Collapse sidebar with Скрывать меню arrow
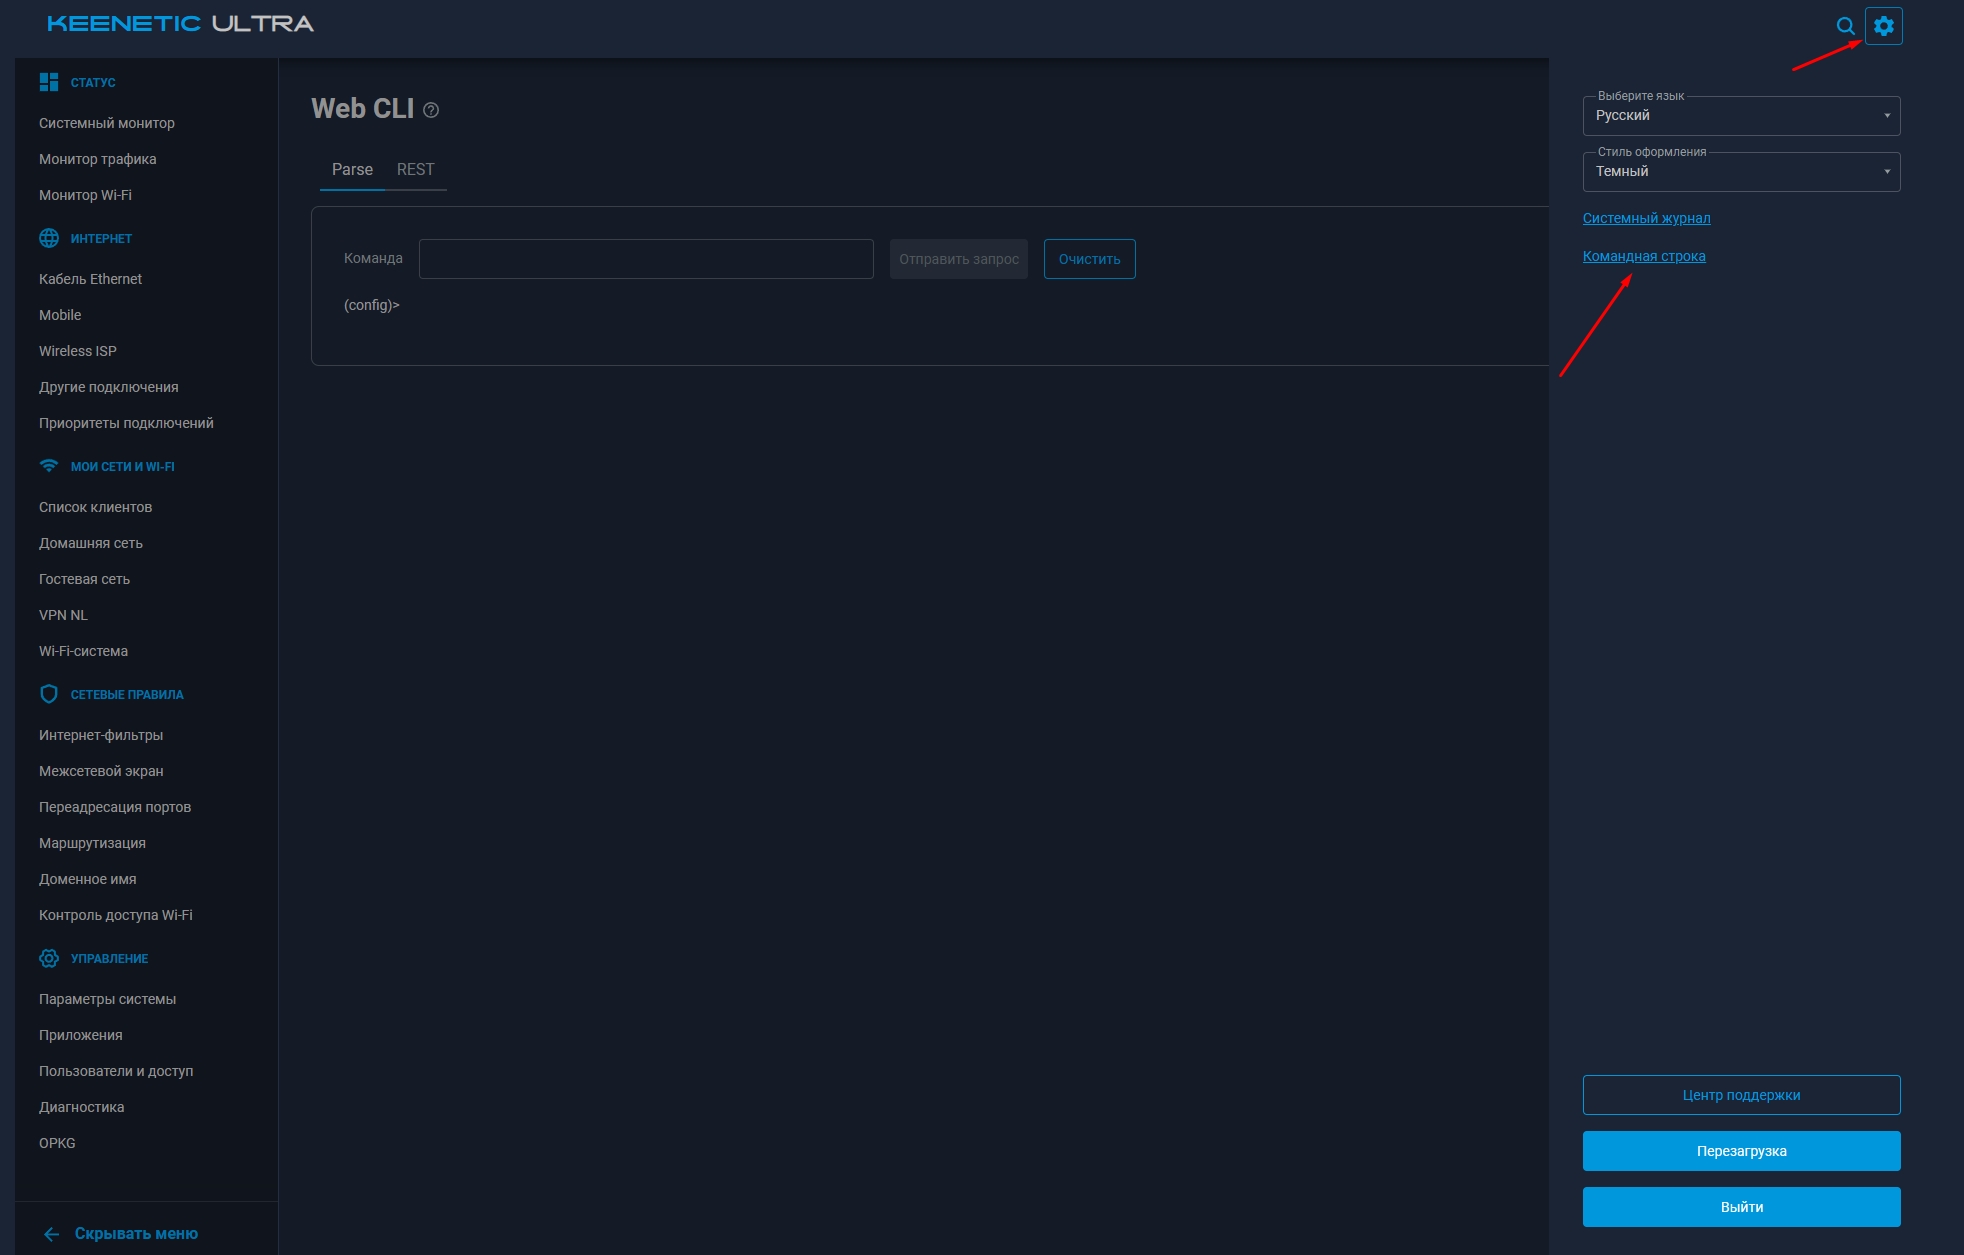The height and width of the screenshot is (1255, 1964). tap(52, 1234)
